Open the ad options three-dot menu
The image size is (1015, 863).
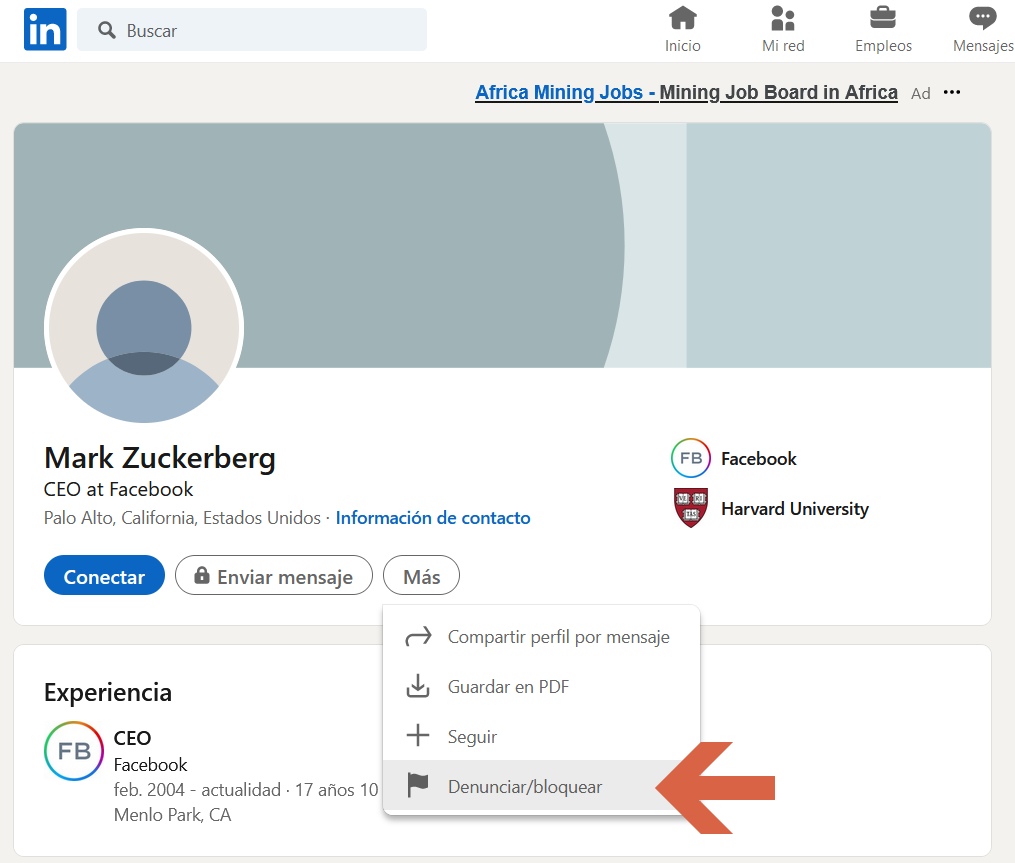tap(952, 93)
